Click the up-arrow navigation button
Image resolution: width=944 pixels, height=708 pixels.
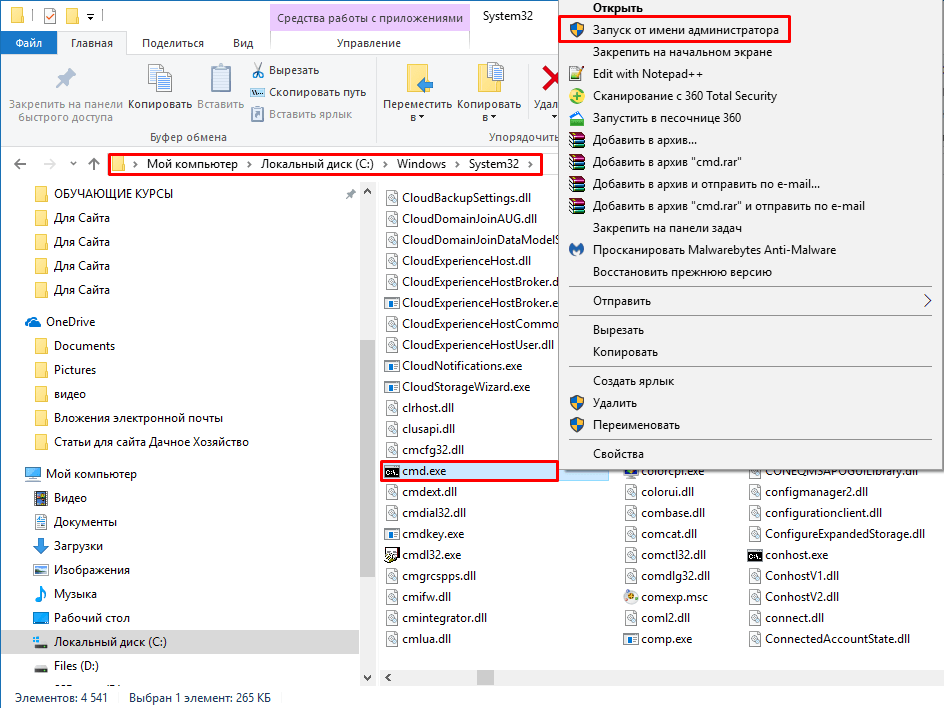click(93, 164)
